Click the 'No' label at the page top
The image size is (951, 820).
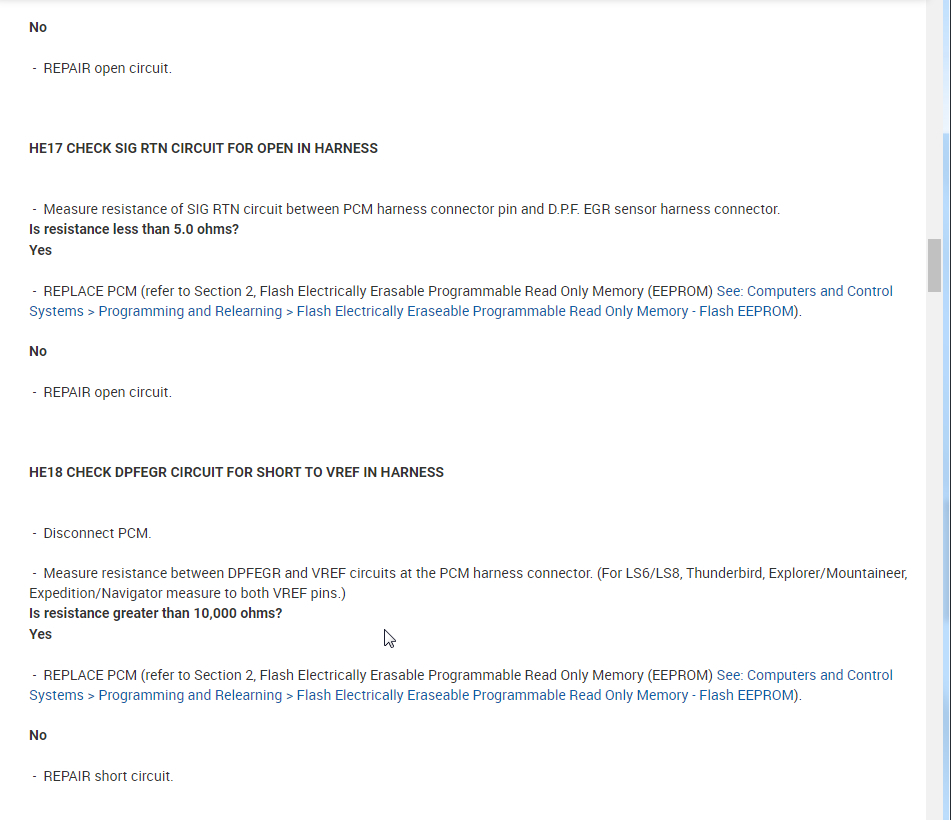(x=38, y=27)
